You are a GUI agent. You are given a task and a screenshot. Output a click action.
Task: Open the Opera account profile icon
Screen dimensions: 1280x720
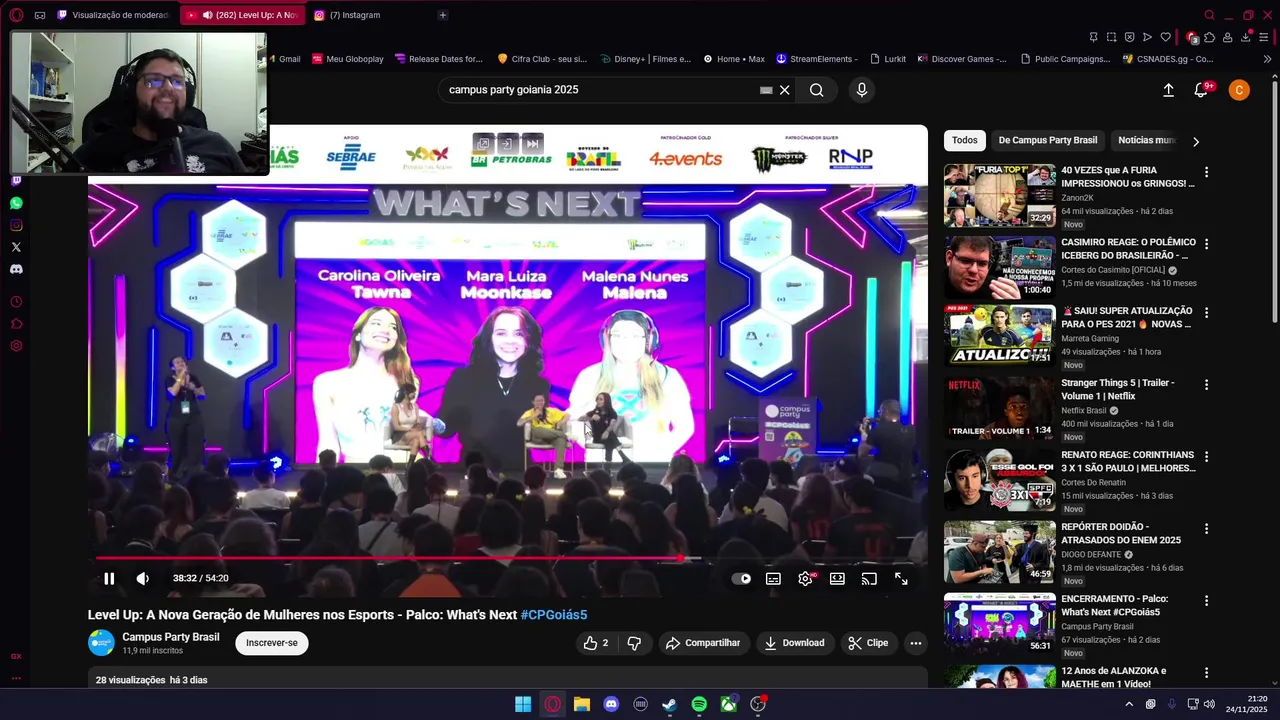1227,37
